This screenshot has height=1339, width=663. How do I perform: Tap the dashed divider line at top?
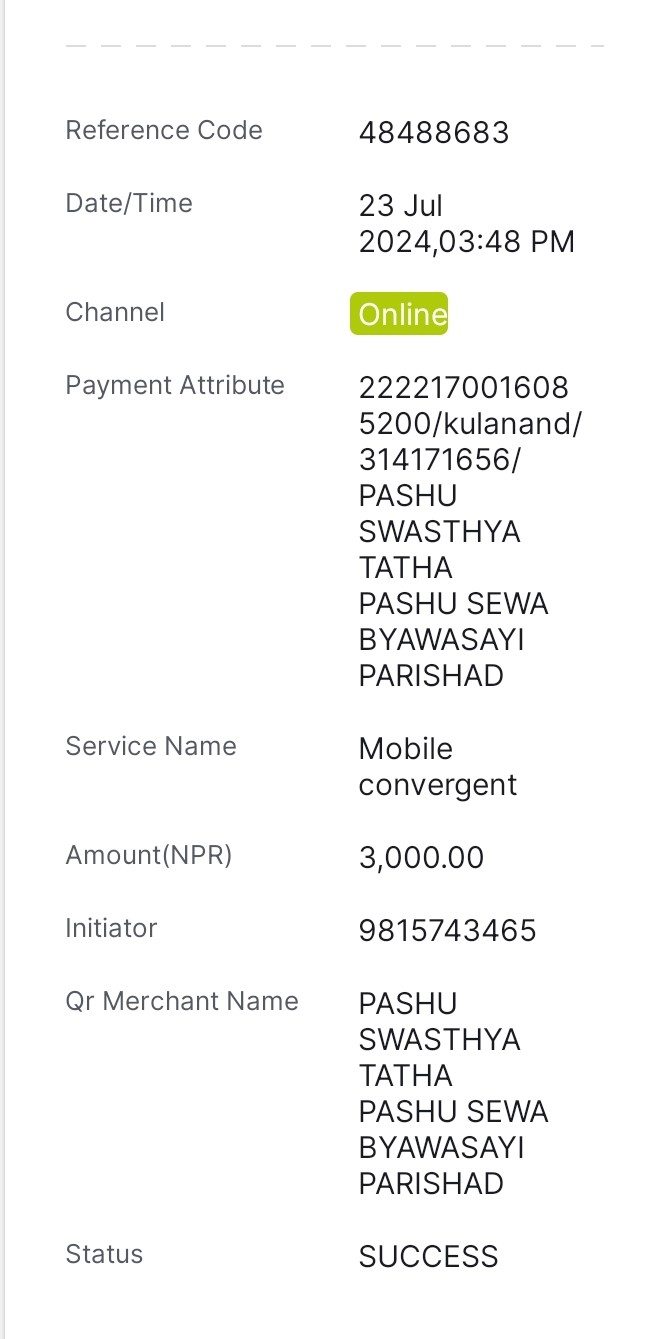(x=335, y=46)
